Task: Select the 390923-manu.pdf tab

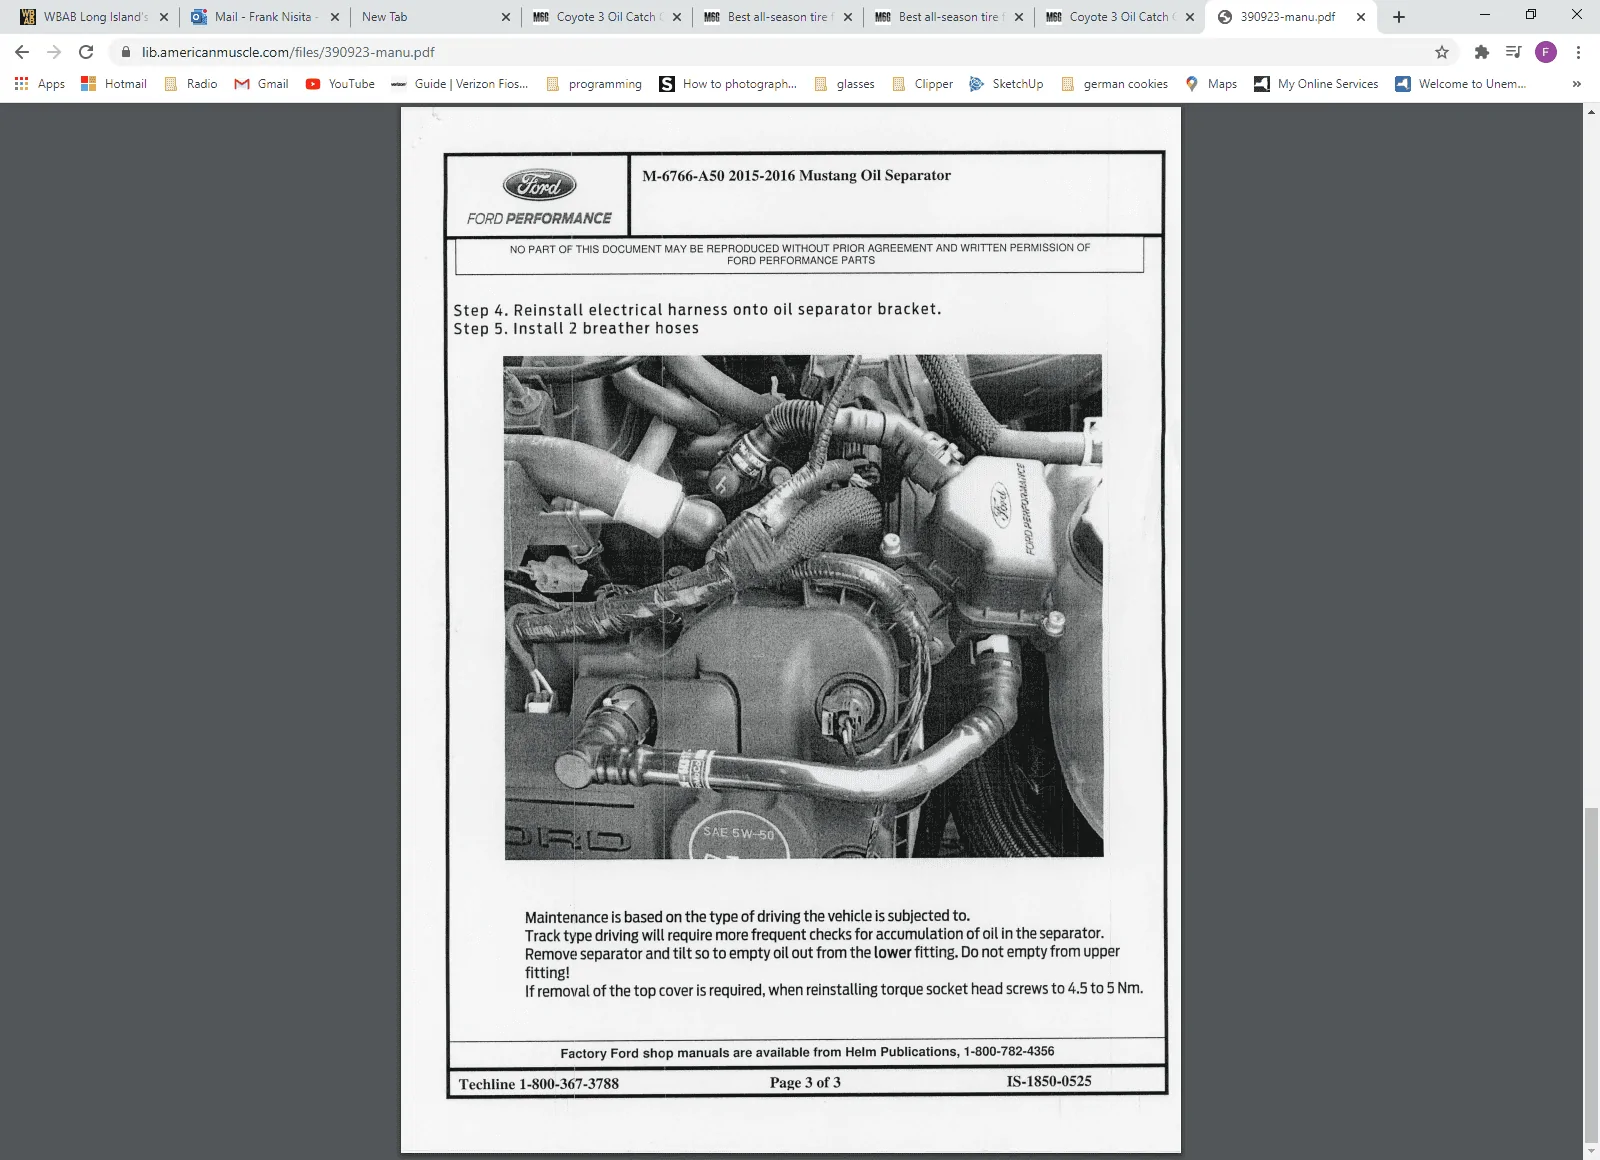Action: pyautogui.click(x=1292, y=17)
